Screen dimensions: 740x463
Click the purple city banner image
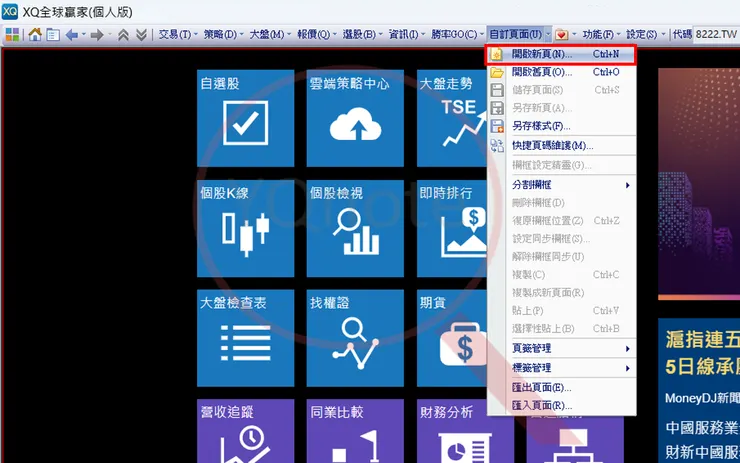tap(699, 184)
